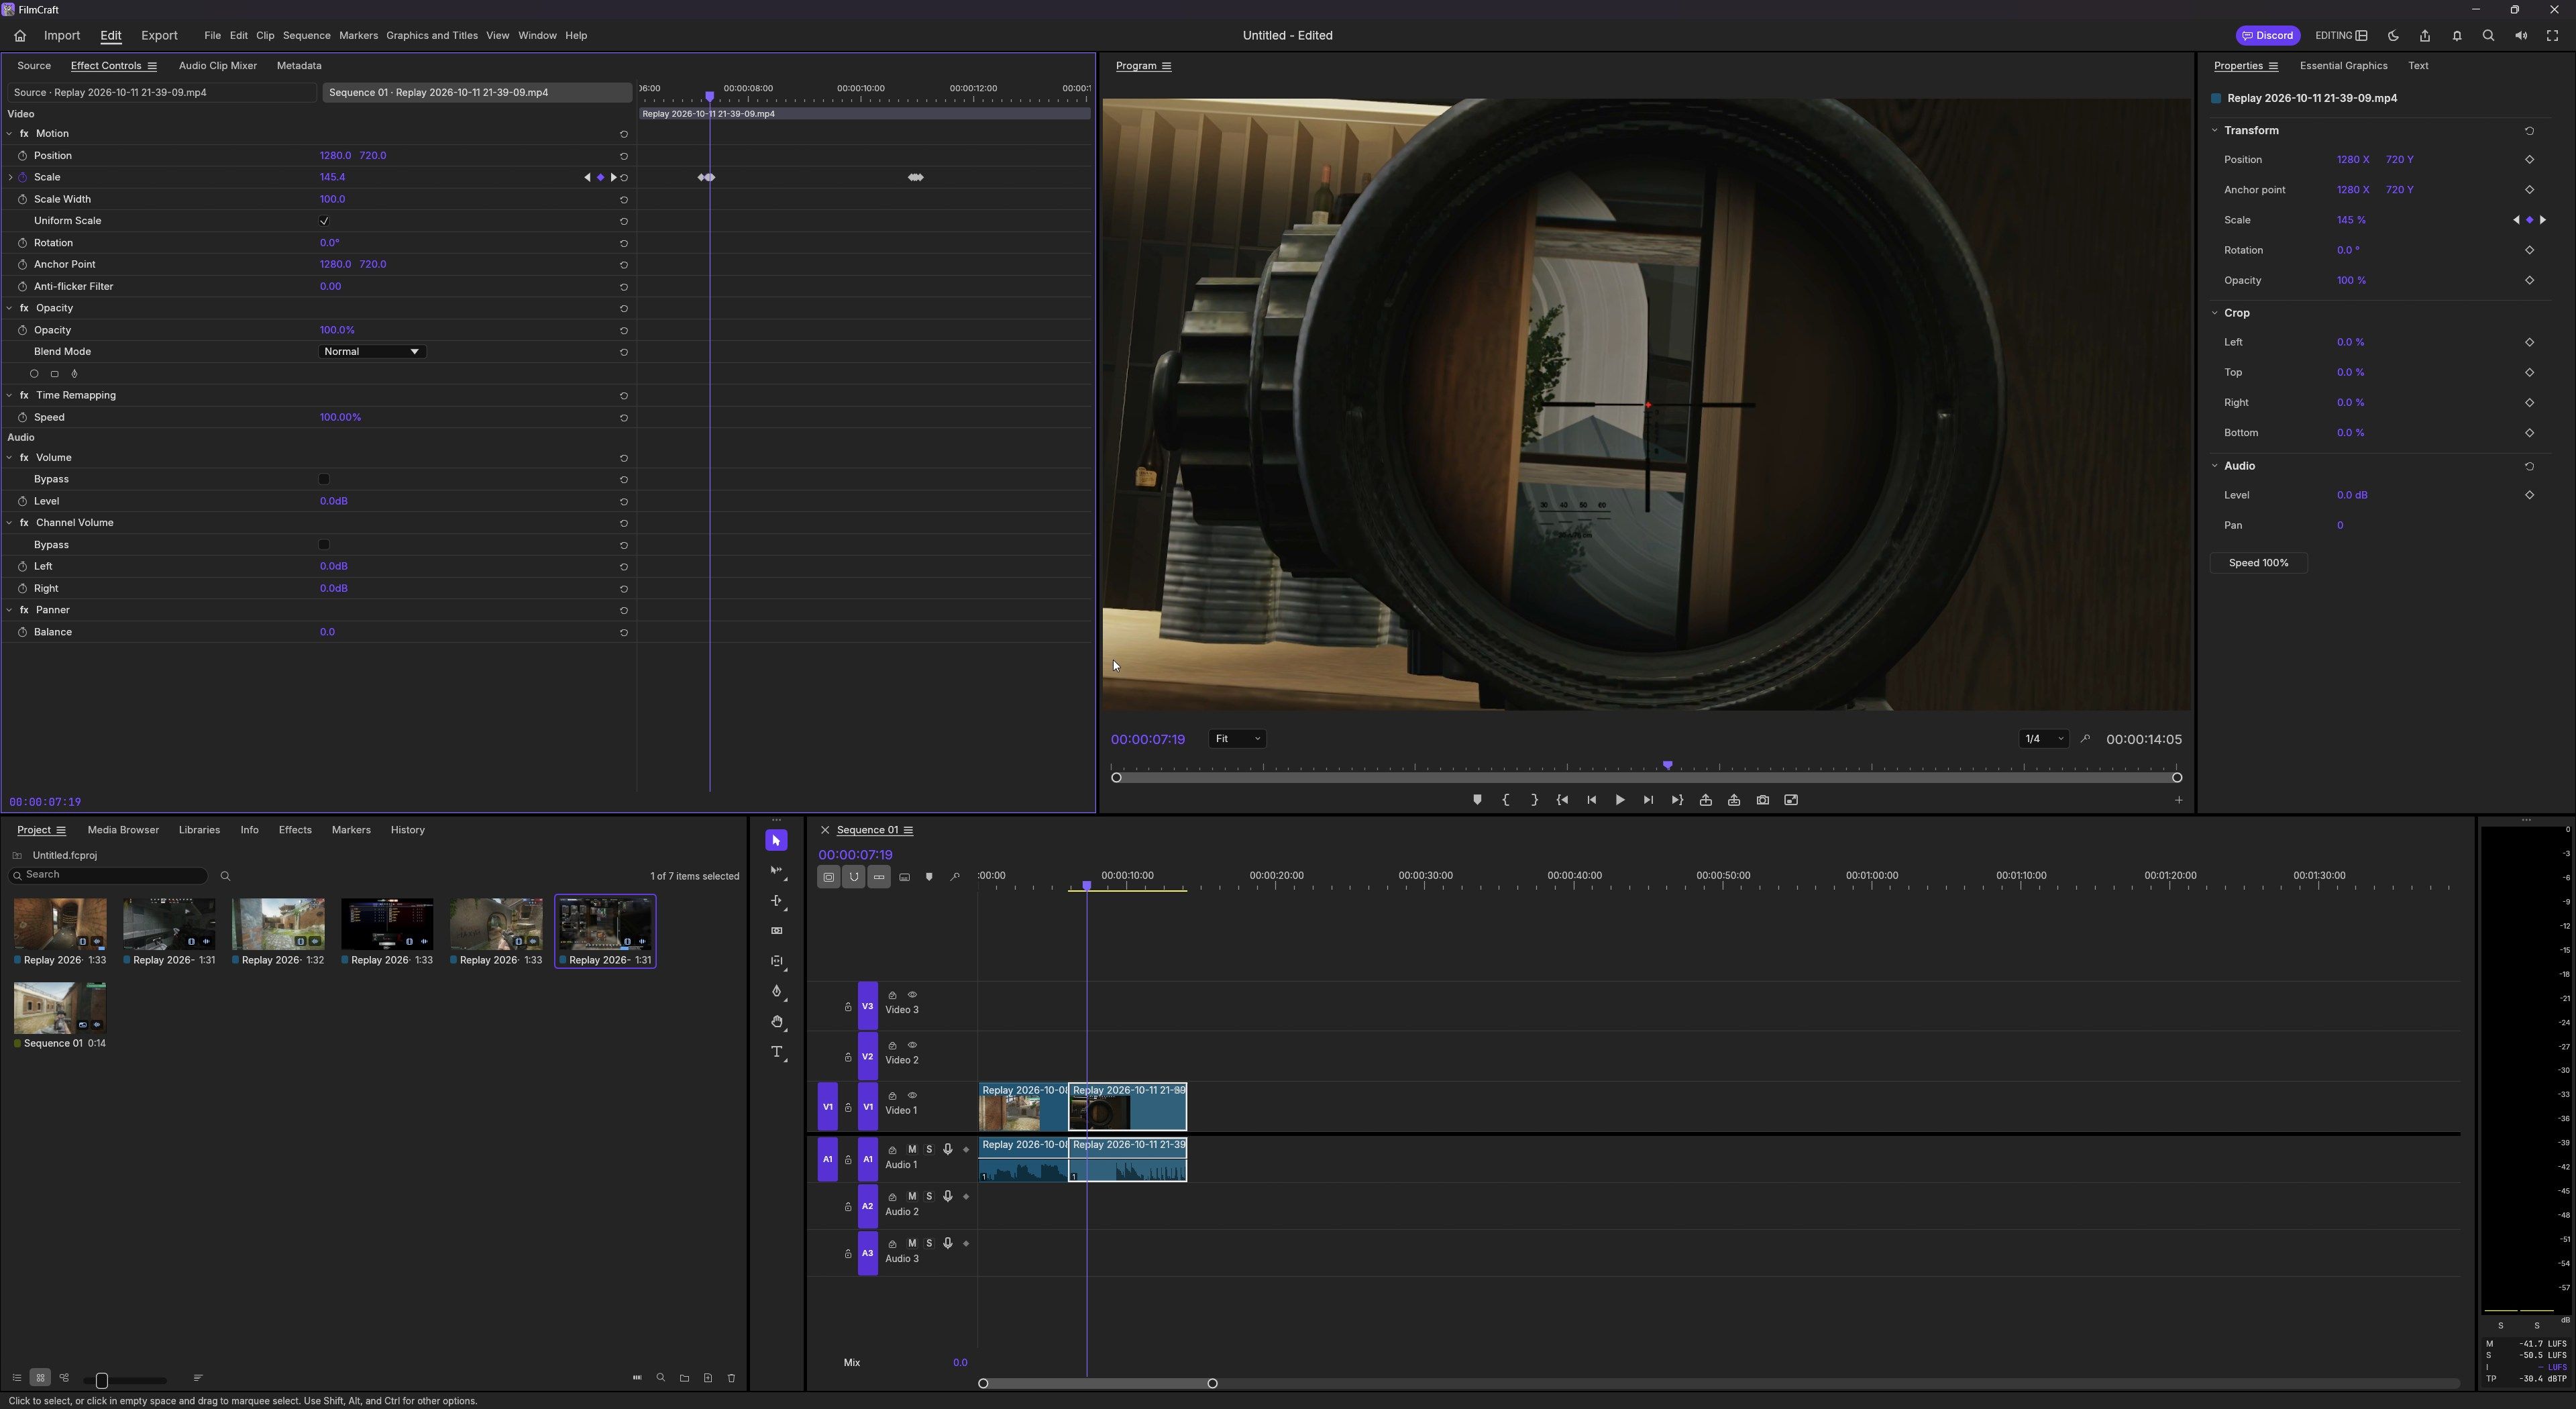The width and height of the screenshot is (2576, 1409).
Task: Switch Project panel to list view
Action: (16, 1378)
